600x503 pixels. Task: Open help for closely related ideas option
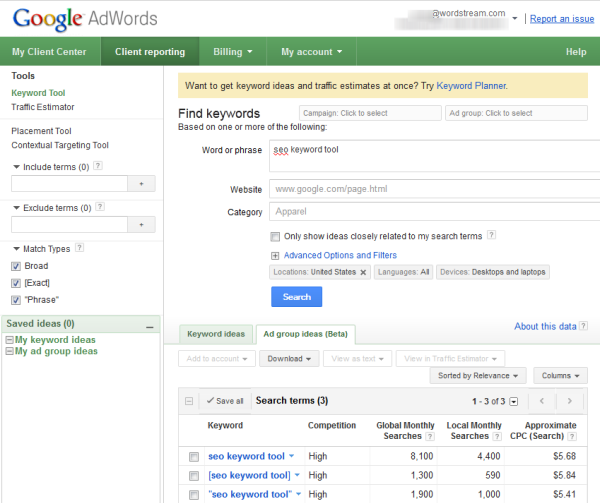(491, 235)
